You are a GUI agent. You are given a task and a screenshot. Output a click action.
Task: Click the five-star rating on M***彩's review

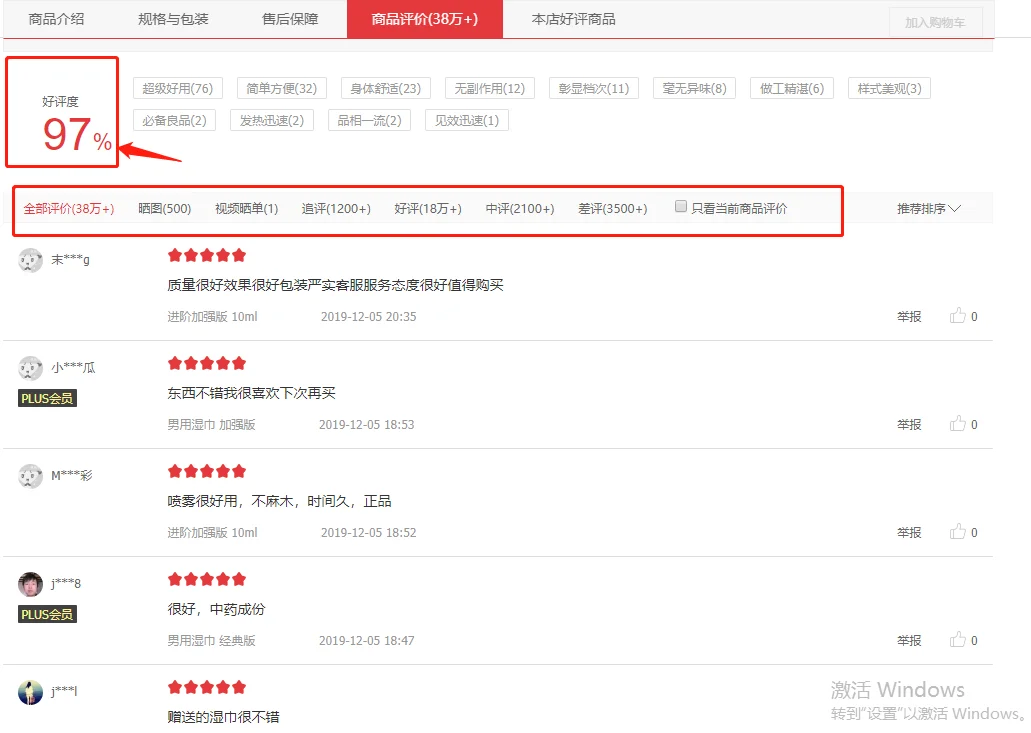[x=206, y=471]
